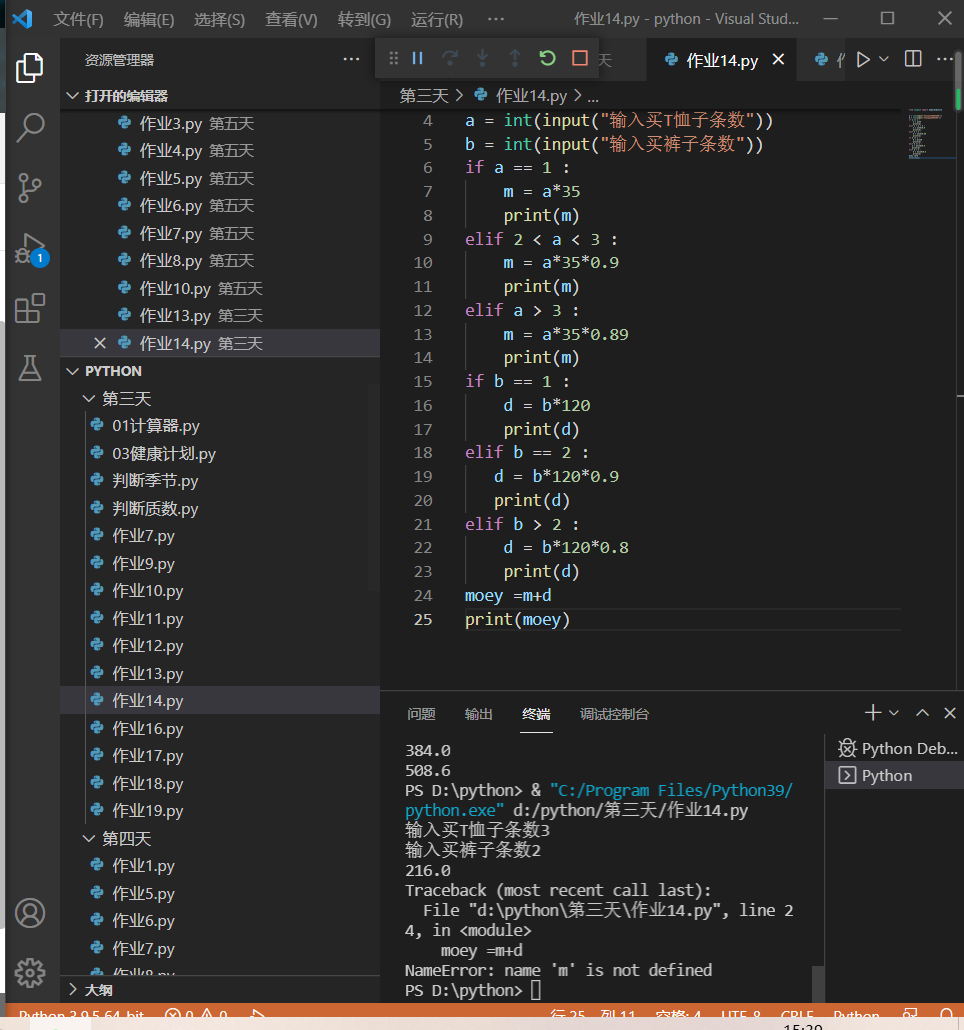Screen dimensions: 964x1030
Task: Close the 作业14.py editor tab
Action: tap(778, 60)
